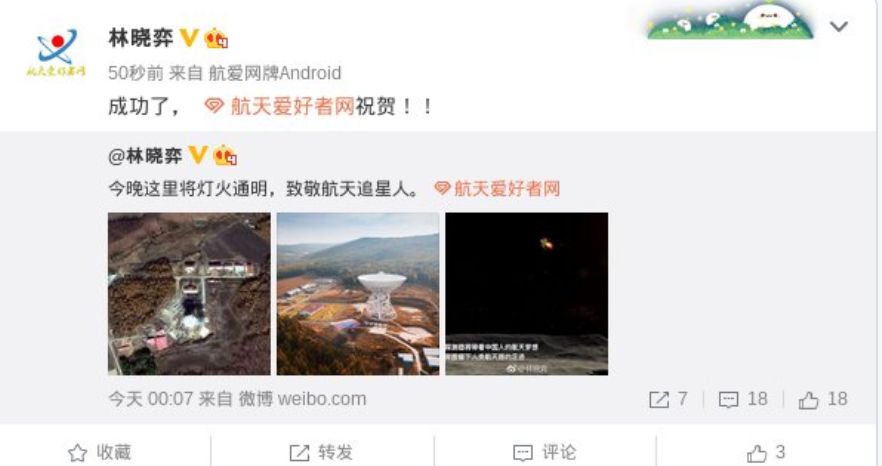The width and height of the screenshot is (882, 466).
Task: View the satellite aerial photo thumbnail
Action: click(x=189, y=294)
